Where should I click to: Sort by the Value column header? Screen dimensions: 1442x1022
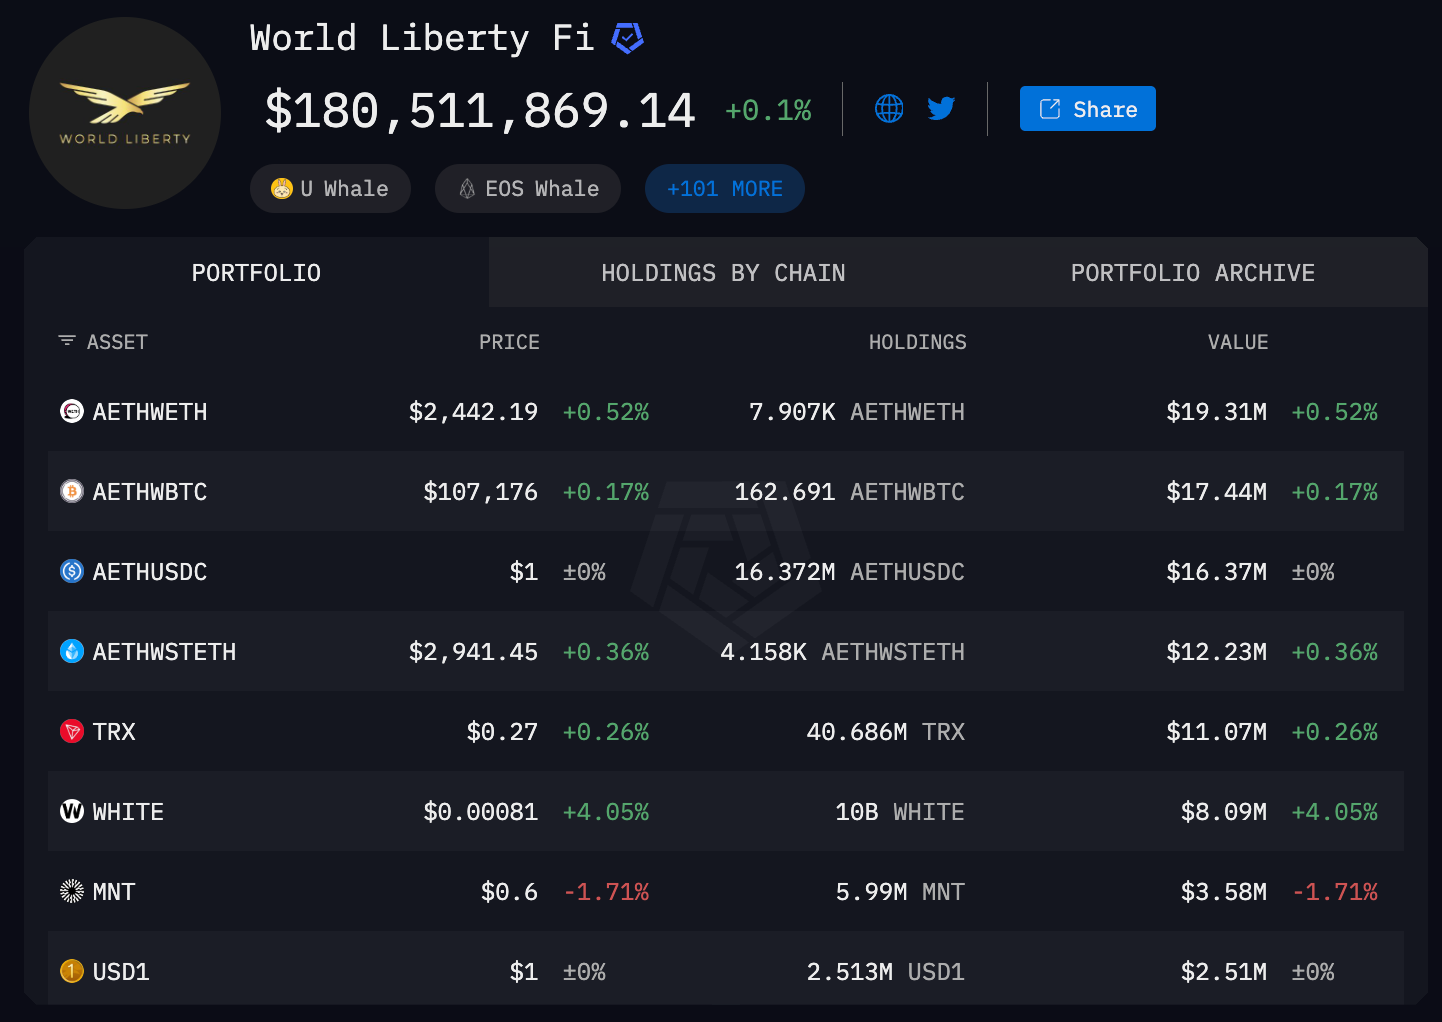(1237, 342)
